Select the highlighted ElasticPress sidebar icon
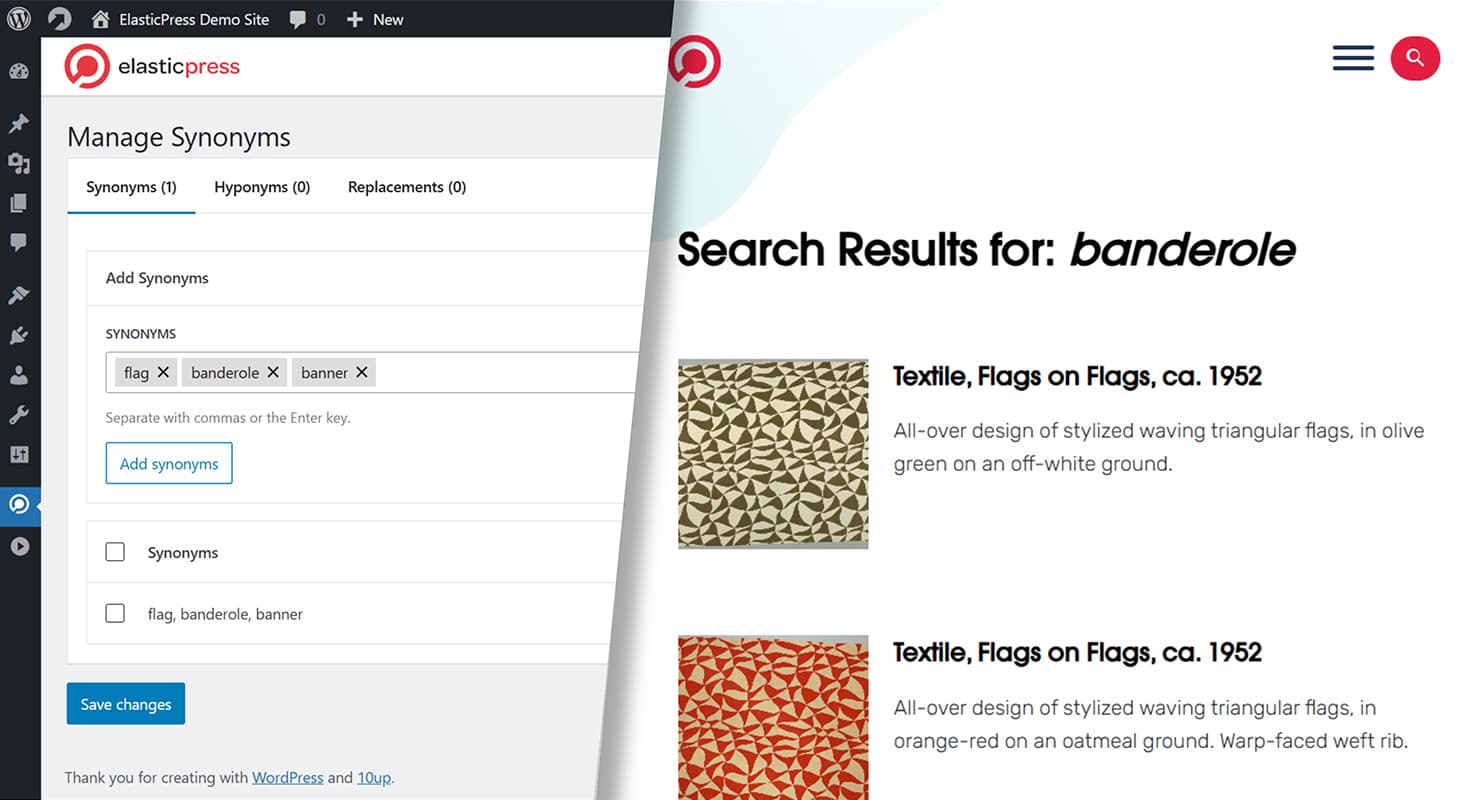The image size is (1466, 800). click(x=19, y=505)
